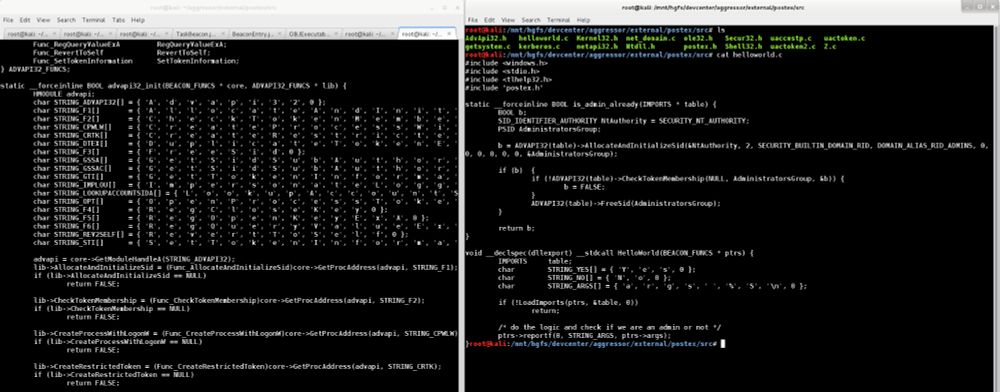Open Terminal menu in right terminal window
The image size is (1000, 392).
tap(558, 20)
